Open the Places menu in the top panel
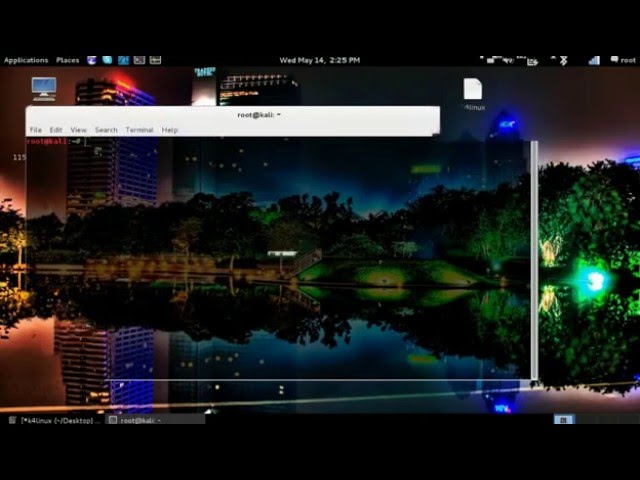640x480 pixels. click(x=67, y=60)
